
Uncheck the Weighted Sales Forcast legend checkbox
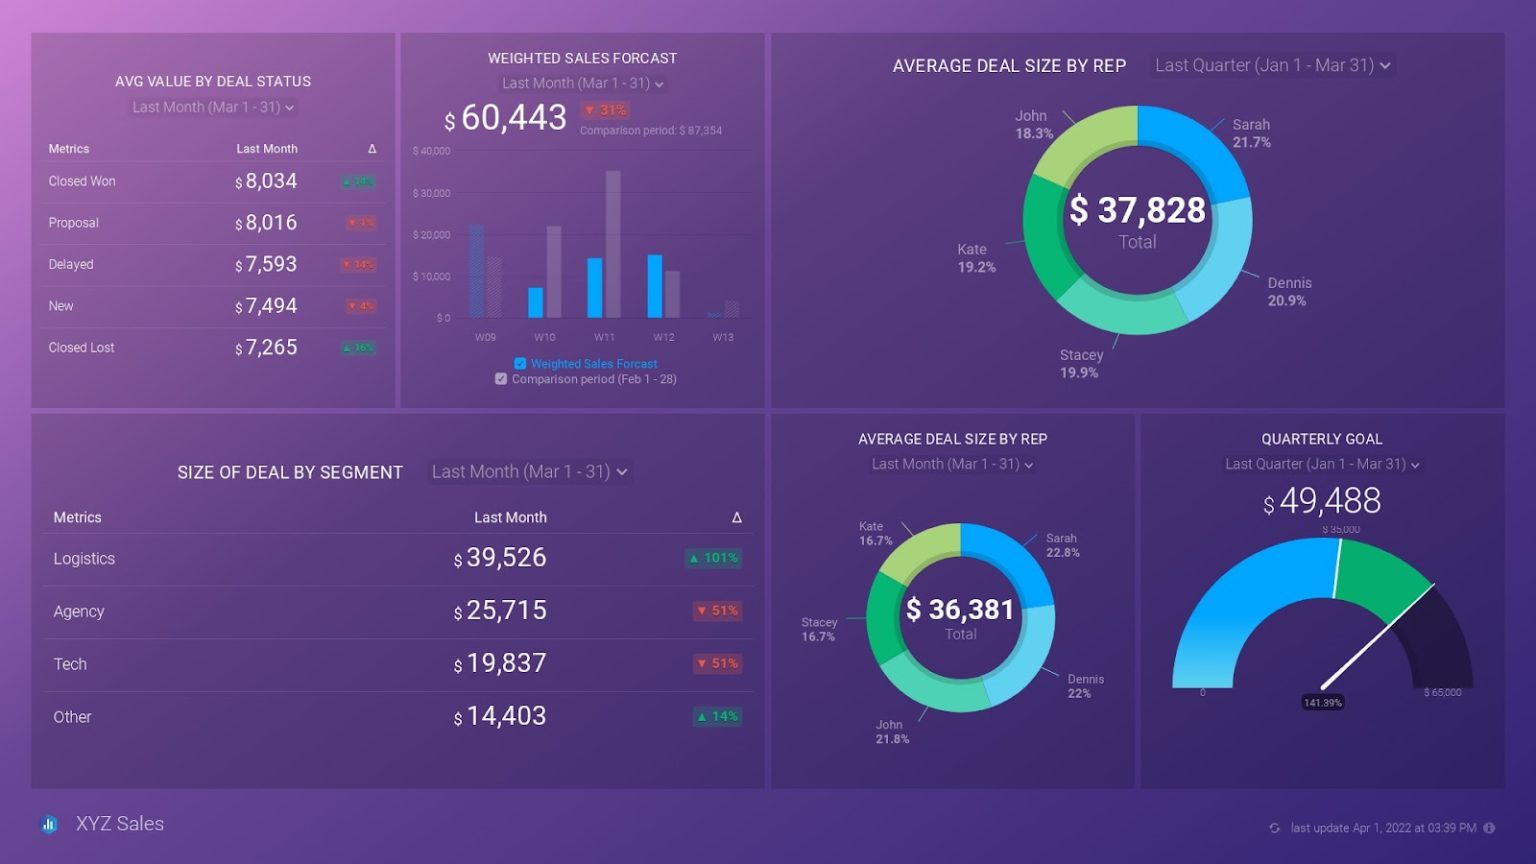(519, 363)
